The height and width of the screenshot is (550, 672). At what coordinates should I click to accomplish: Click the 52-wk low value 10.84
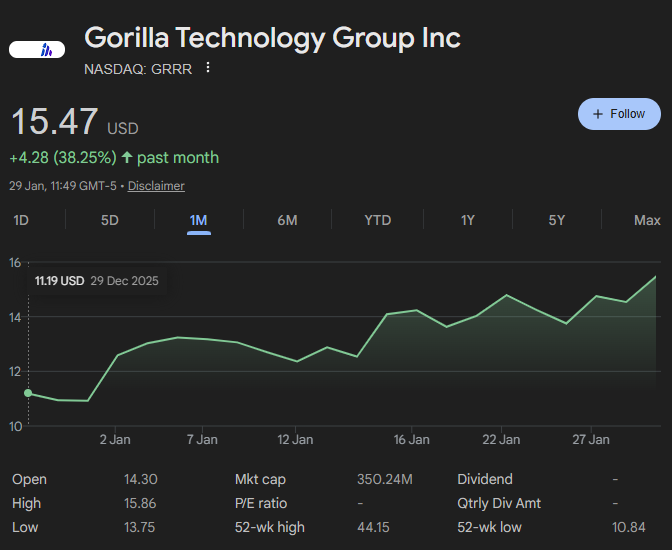click(629, 527)
